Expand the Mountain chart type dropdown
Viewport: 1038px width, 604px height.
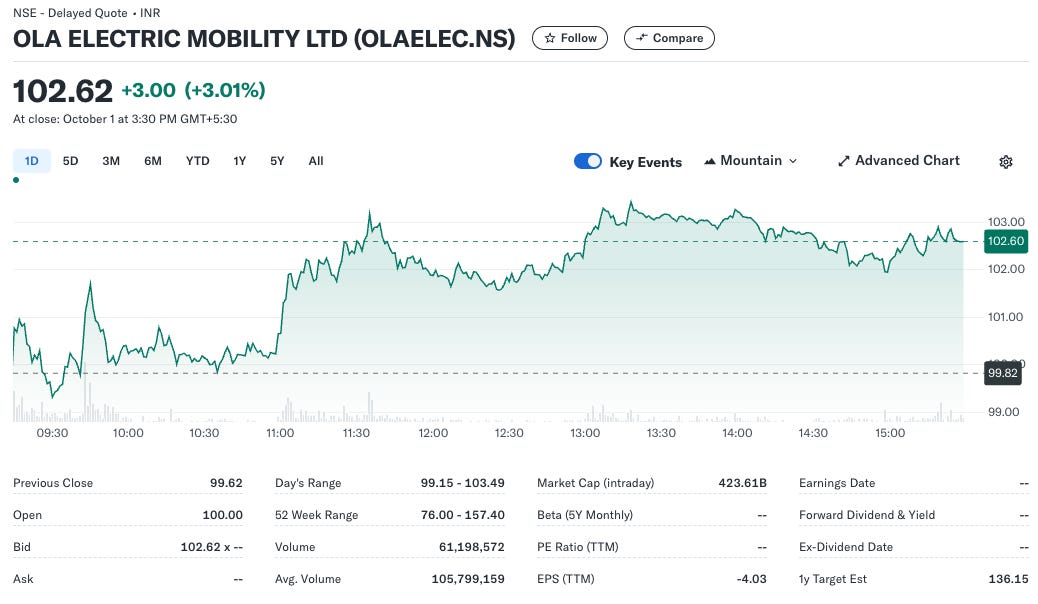[x=751, y=161]
